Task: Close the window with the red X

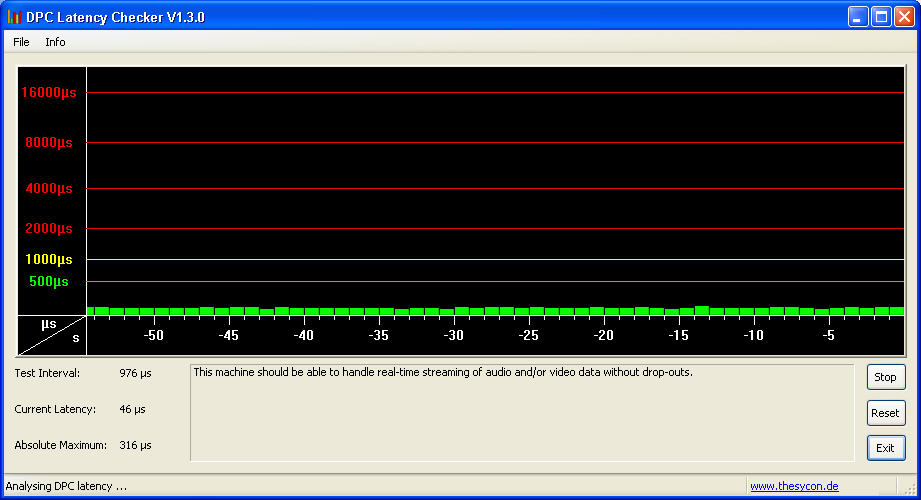Action: (x=904, y=17)
